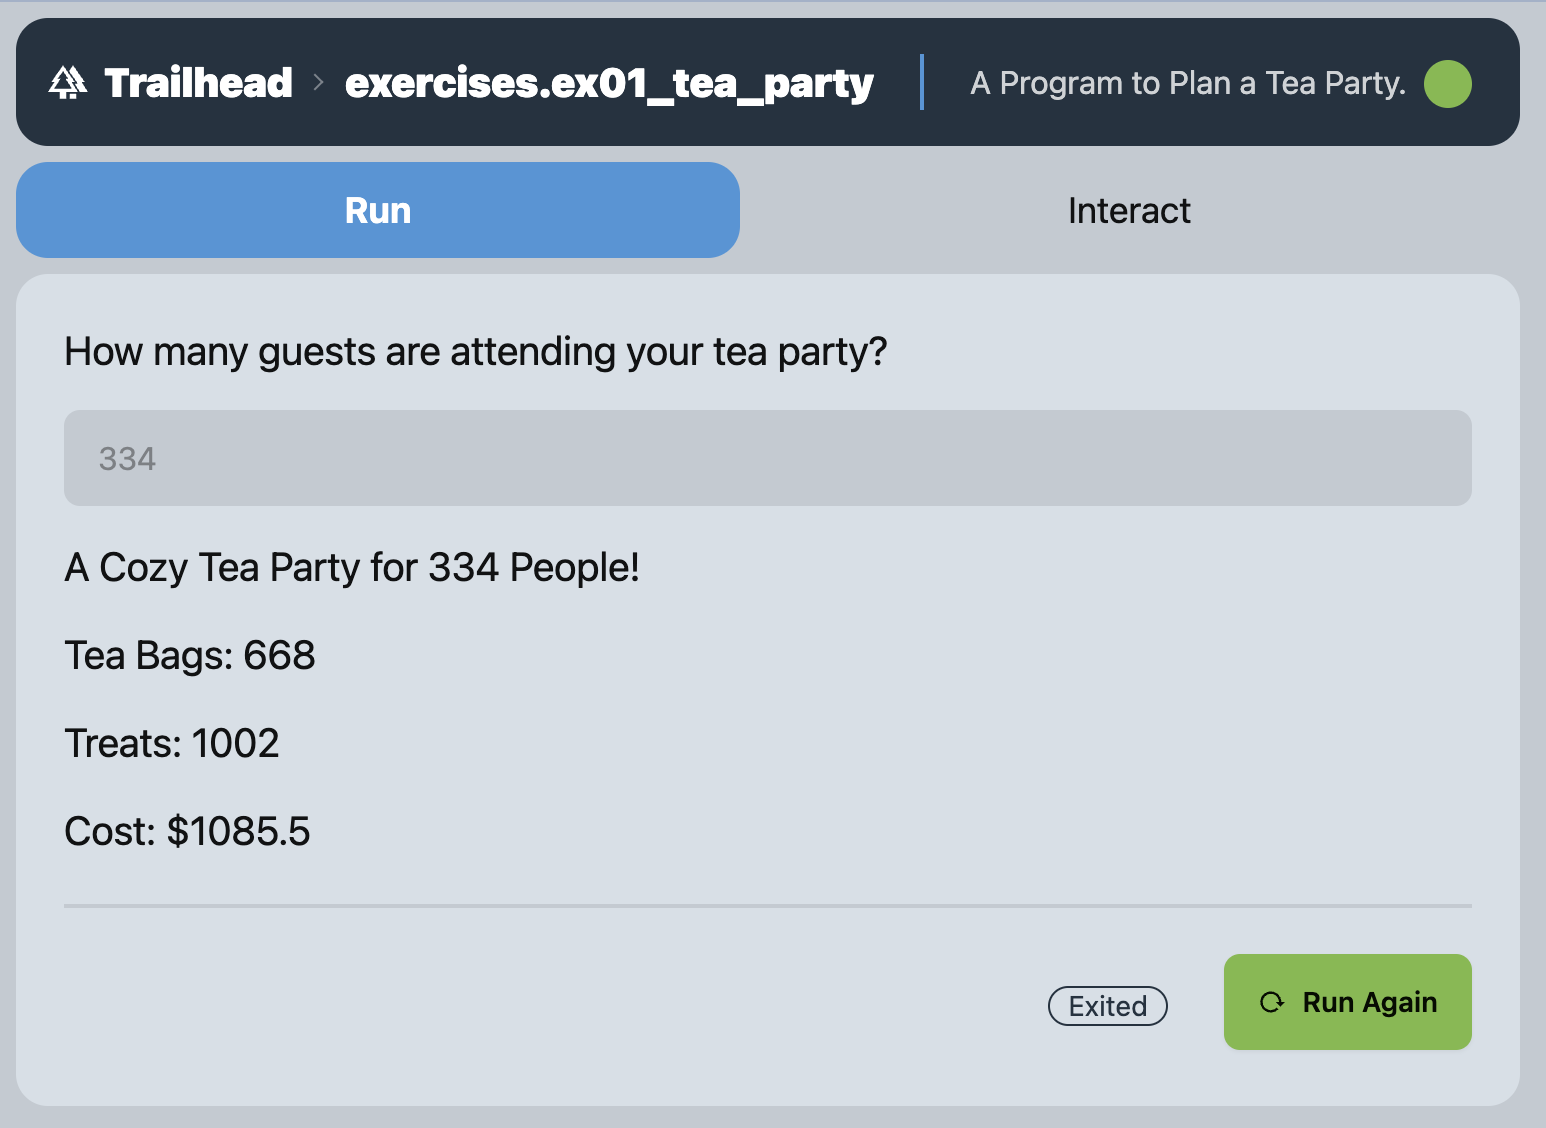This screenshot has width=1546, height=1128.
Task: Click the Cozy Tea Party output heading
Action: click(352, 568)
